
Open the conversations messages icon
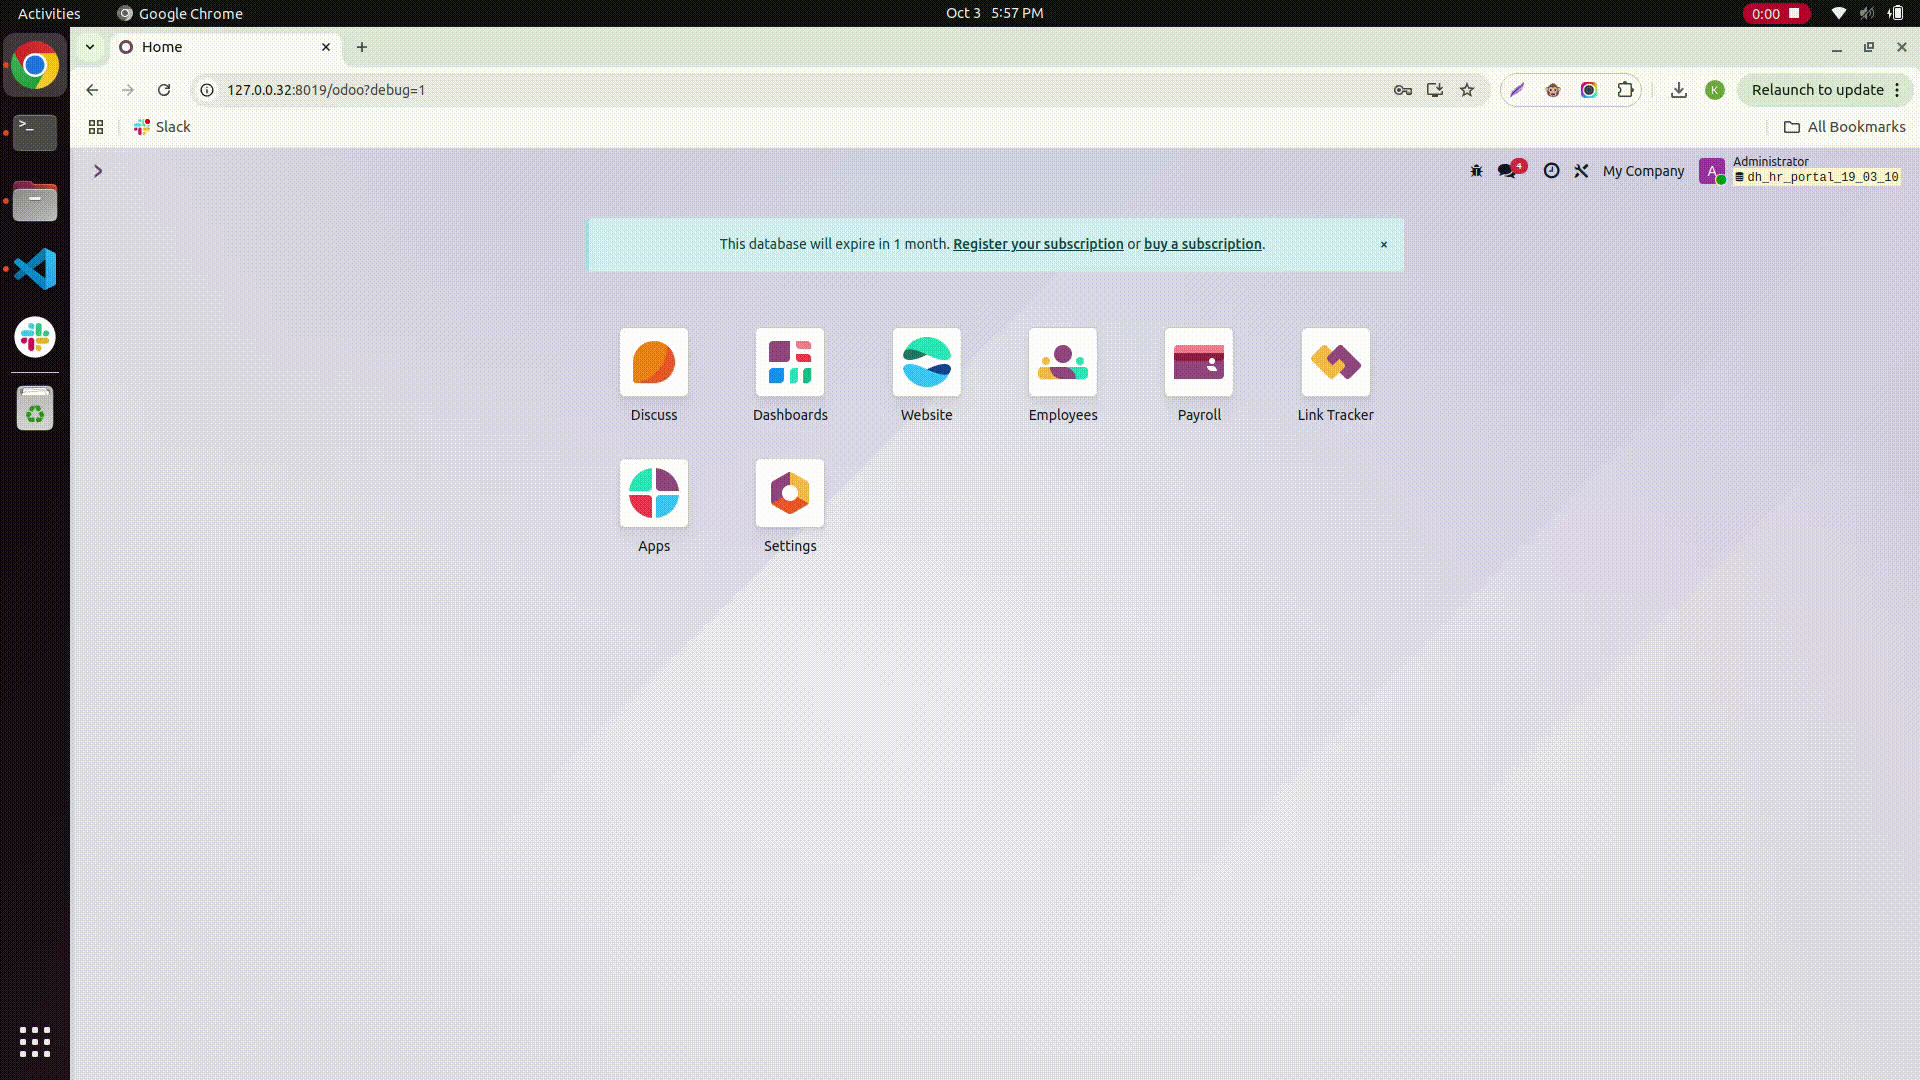click(1507, 171)
